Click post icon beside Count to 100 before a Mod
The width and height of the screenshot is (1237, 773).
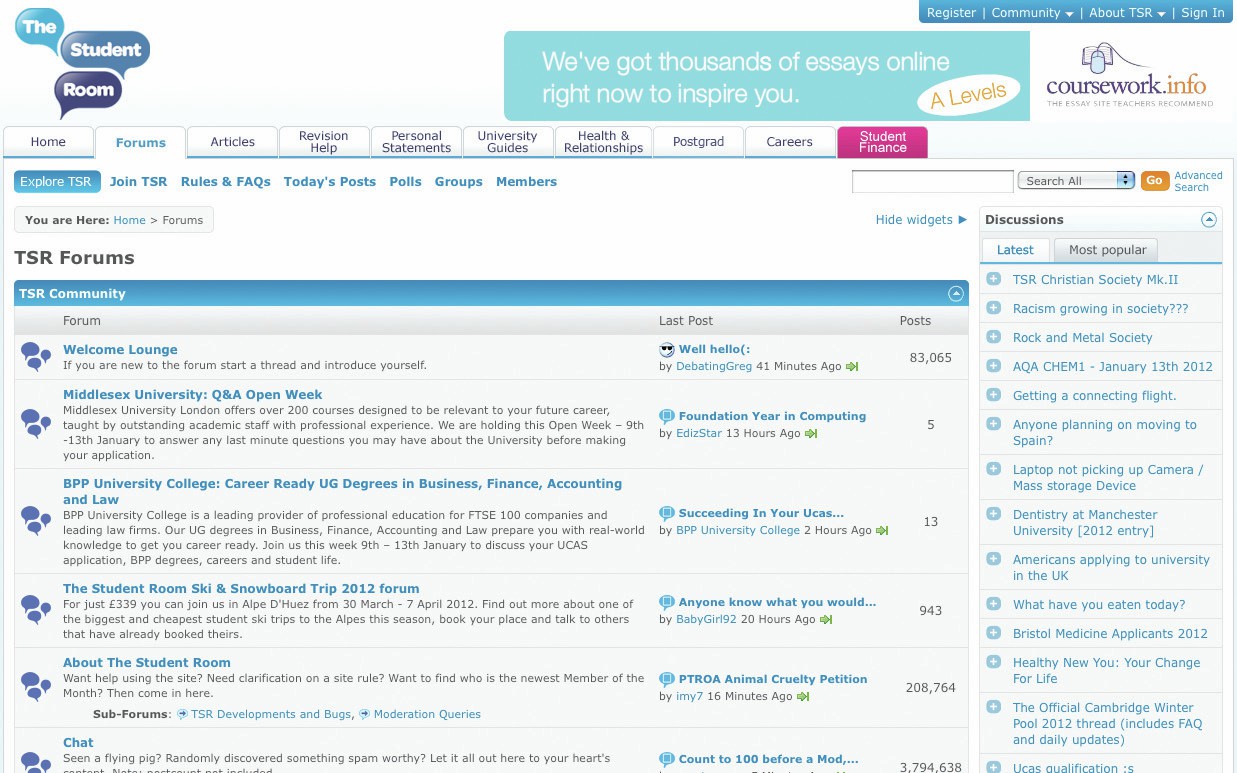(667, 759)
